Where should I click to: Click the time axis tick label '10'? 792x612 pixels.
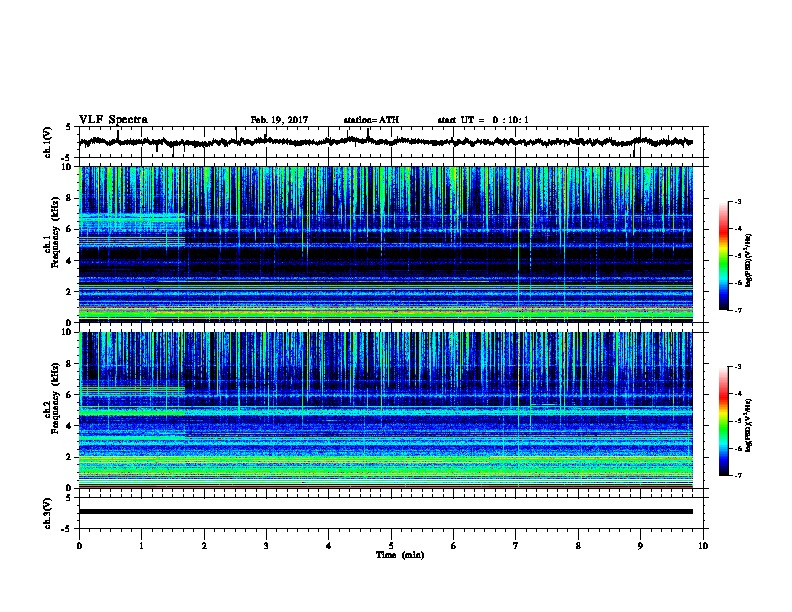[x=703, y=545]
